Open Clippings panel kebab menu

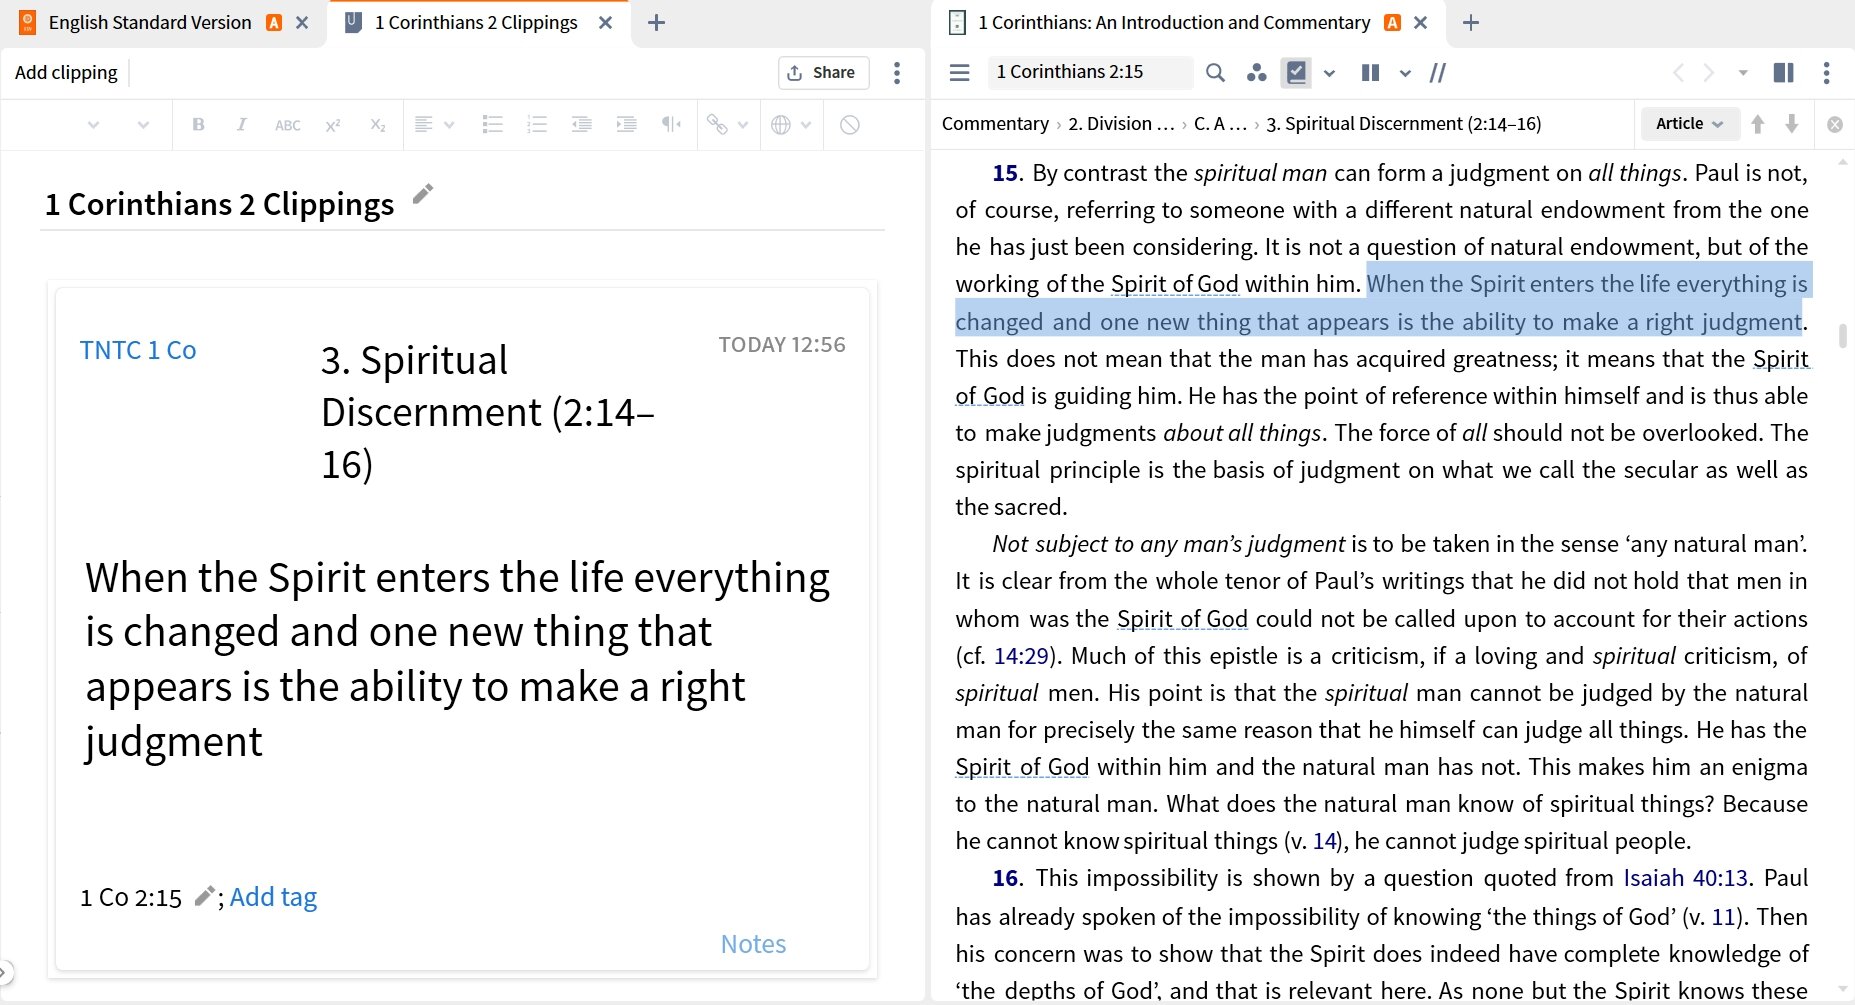coord(897,72)
